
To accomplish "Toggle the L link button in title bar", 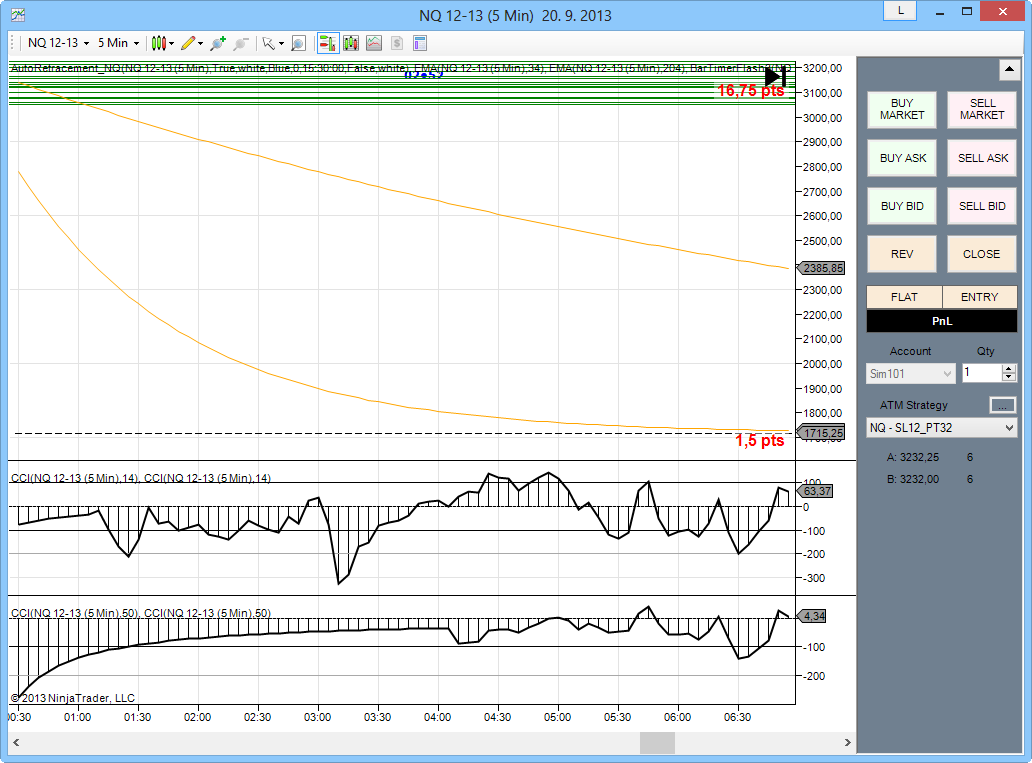I will (x=900, y=10).
